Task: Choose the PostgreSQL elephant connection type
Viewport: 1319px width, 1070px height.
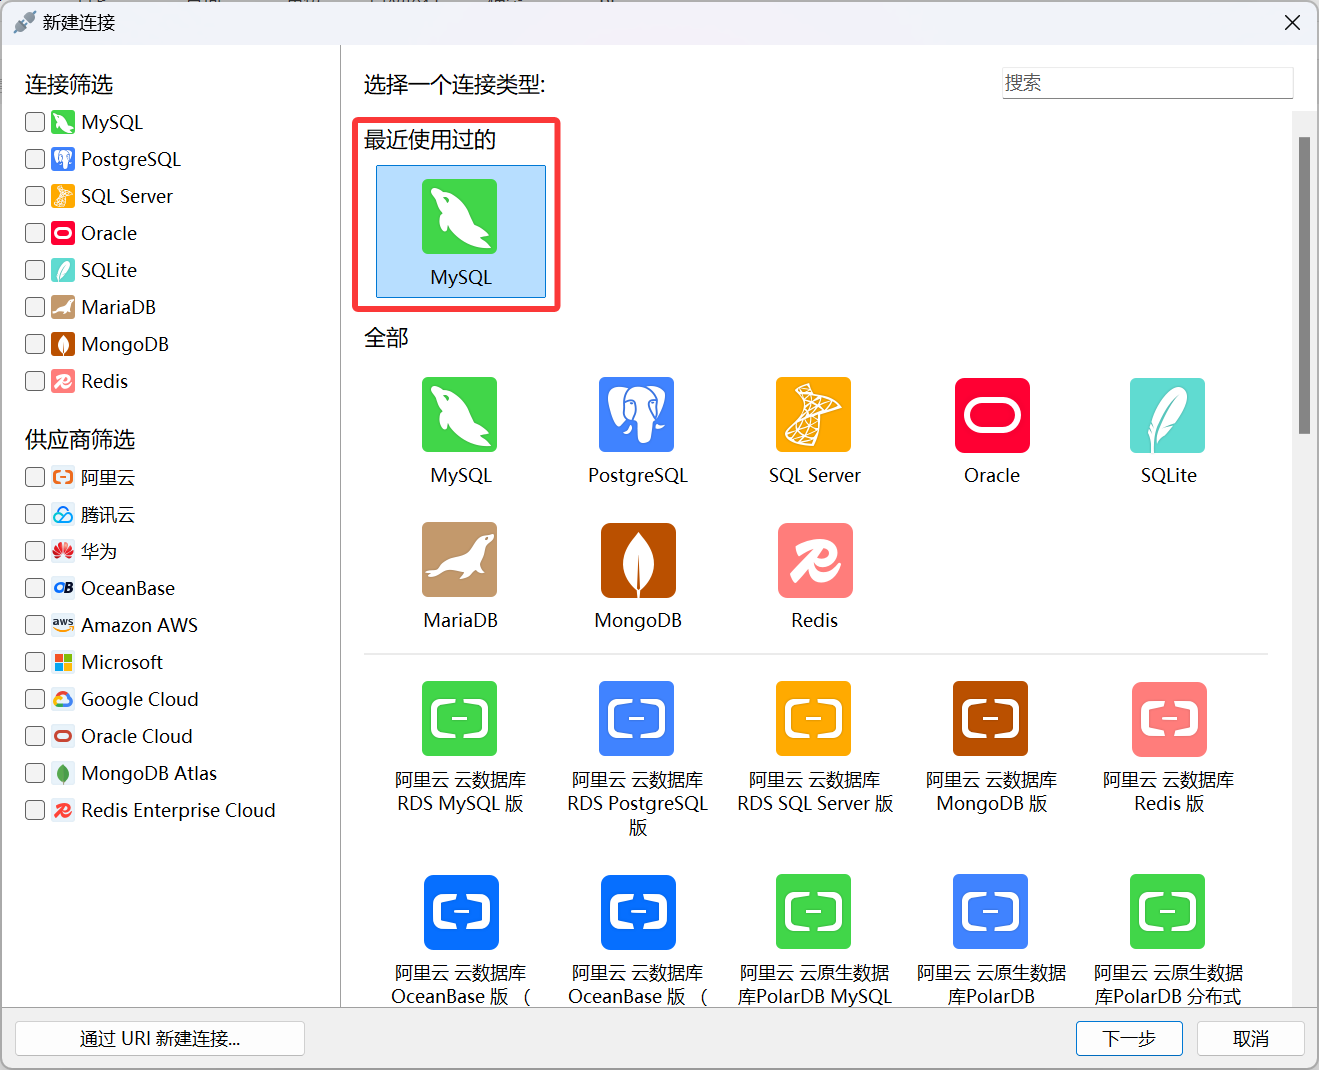Action: [x=637, y=415]
